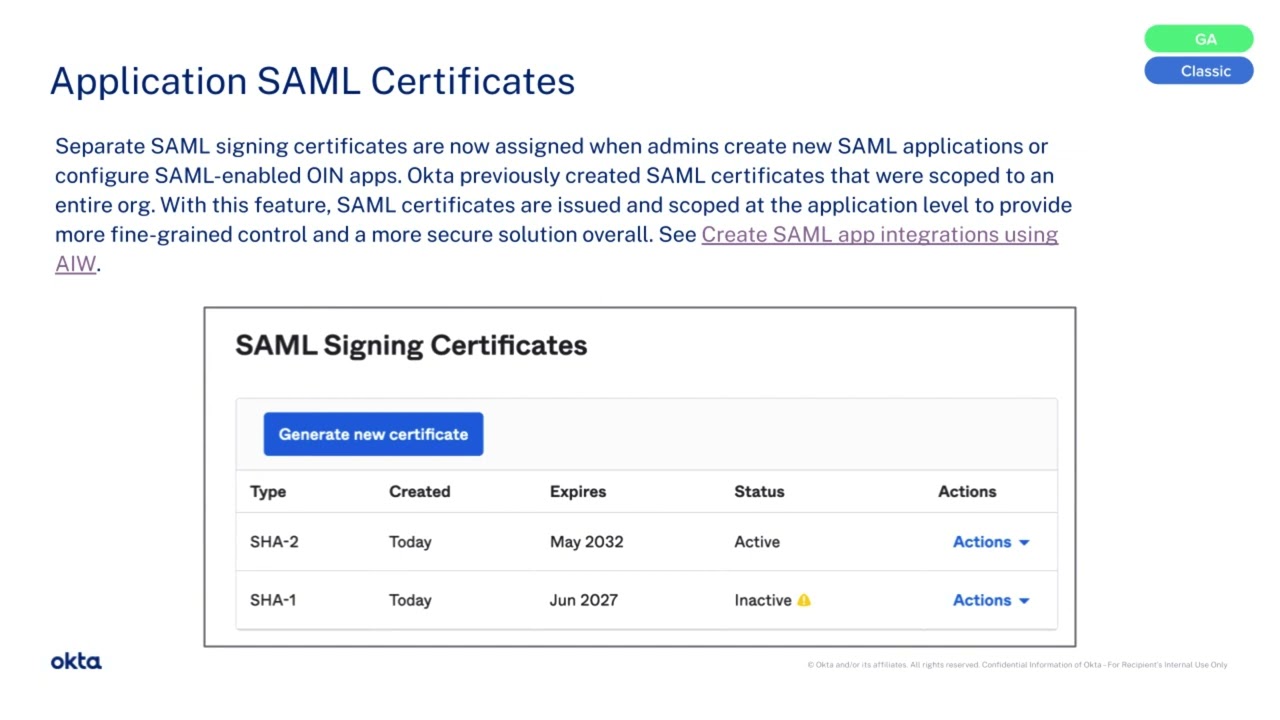Click Today in the SHA-1 row
This screenshot has height=720, width=1280.
(x=410, y=600)
